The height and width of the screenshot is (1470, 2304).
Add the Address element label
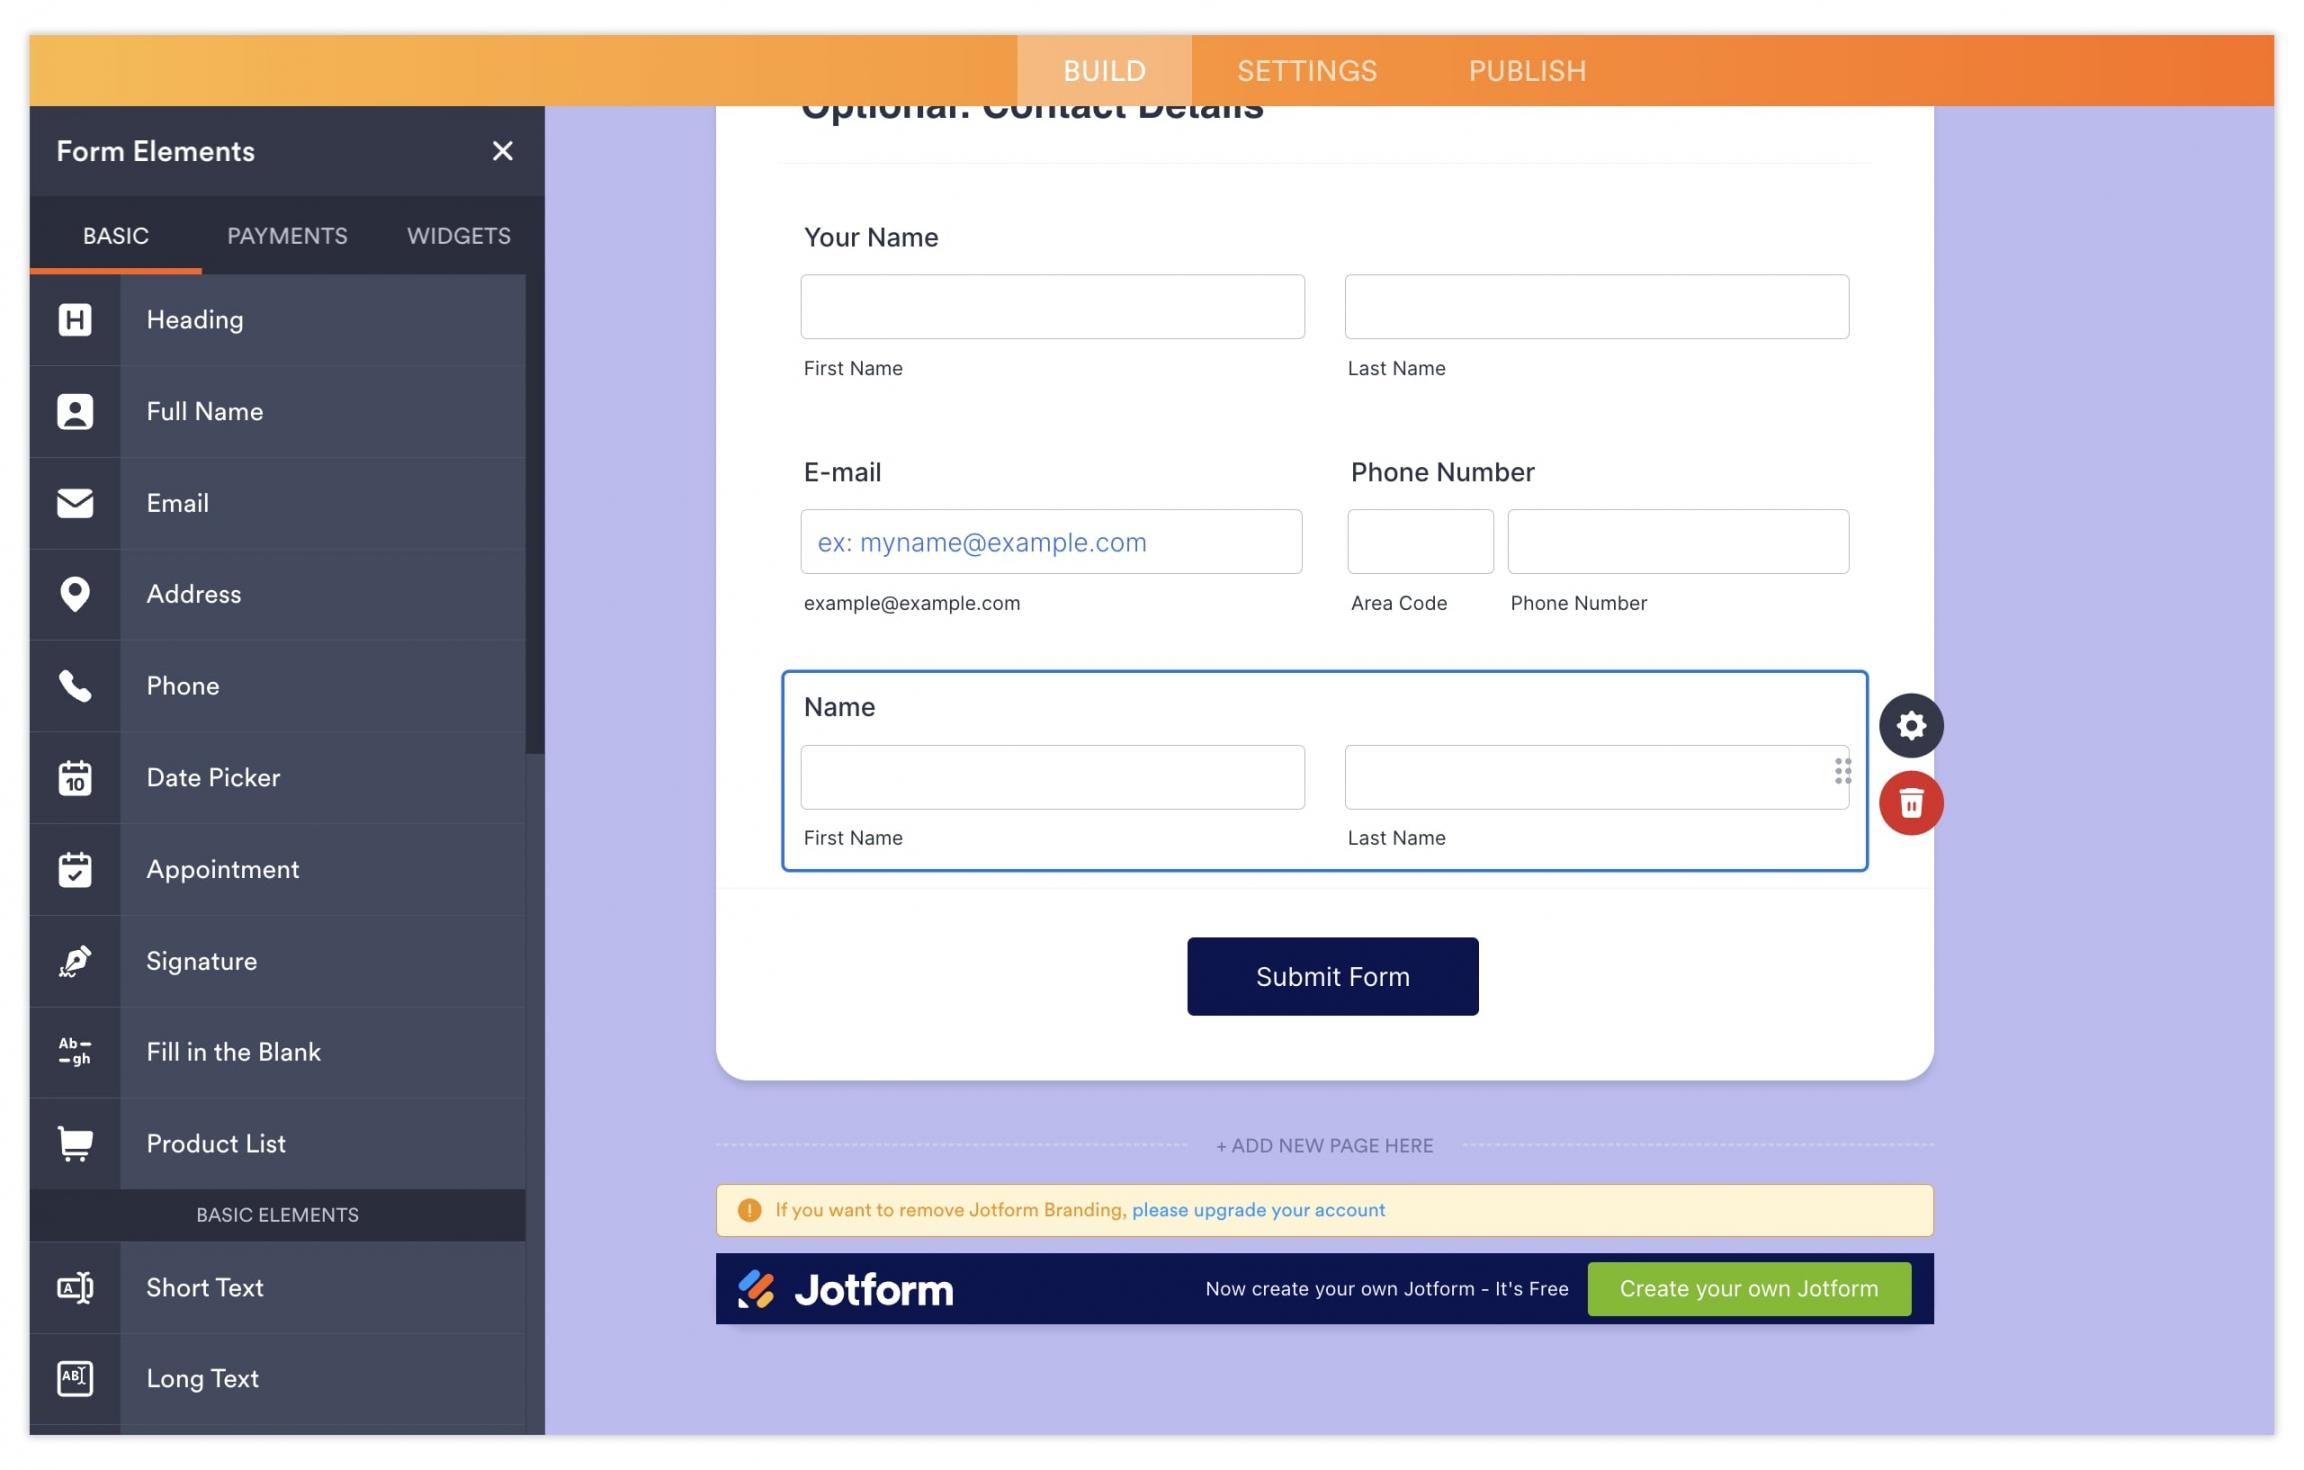coord(194,594)
